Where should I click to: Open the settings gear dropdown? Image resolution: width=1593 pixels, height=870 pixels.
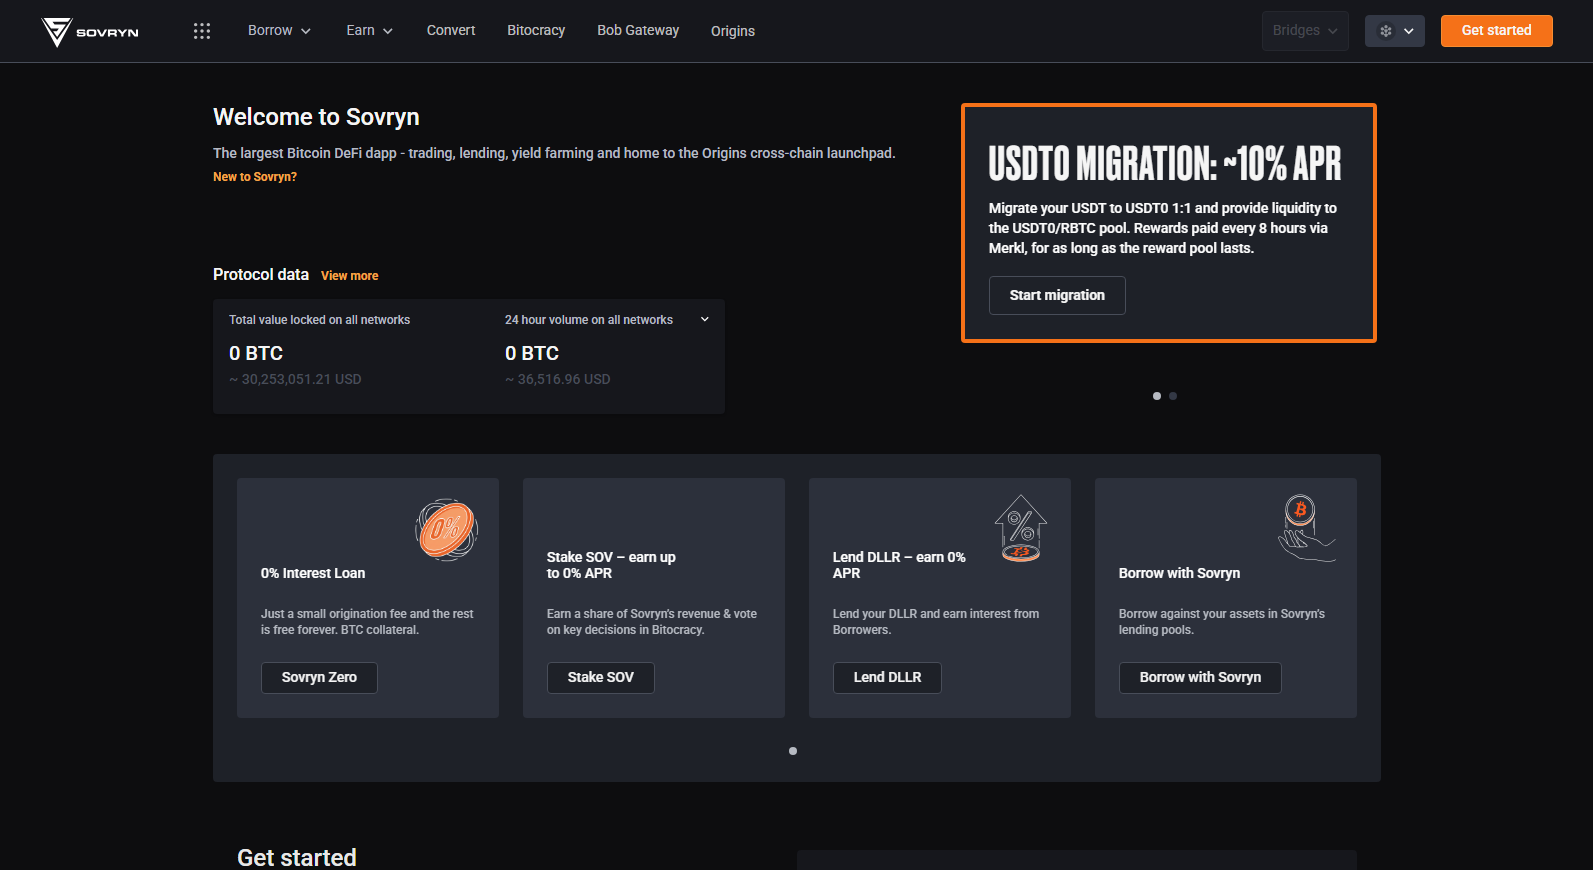tap(1395, 31)
